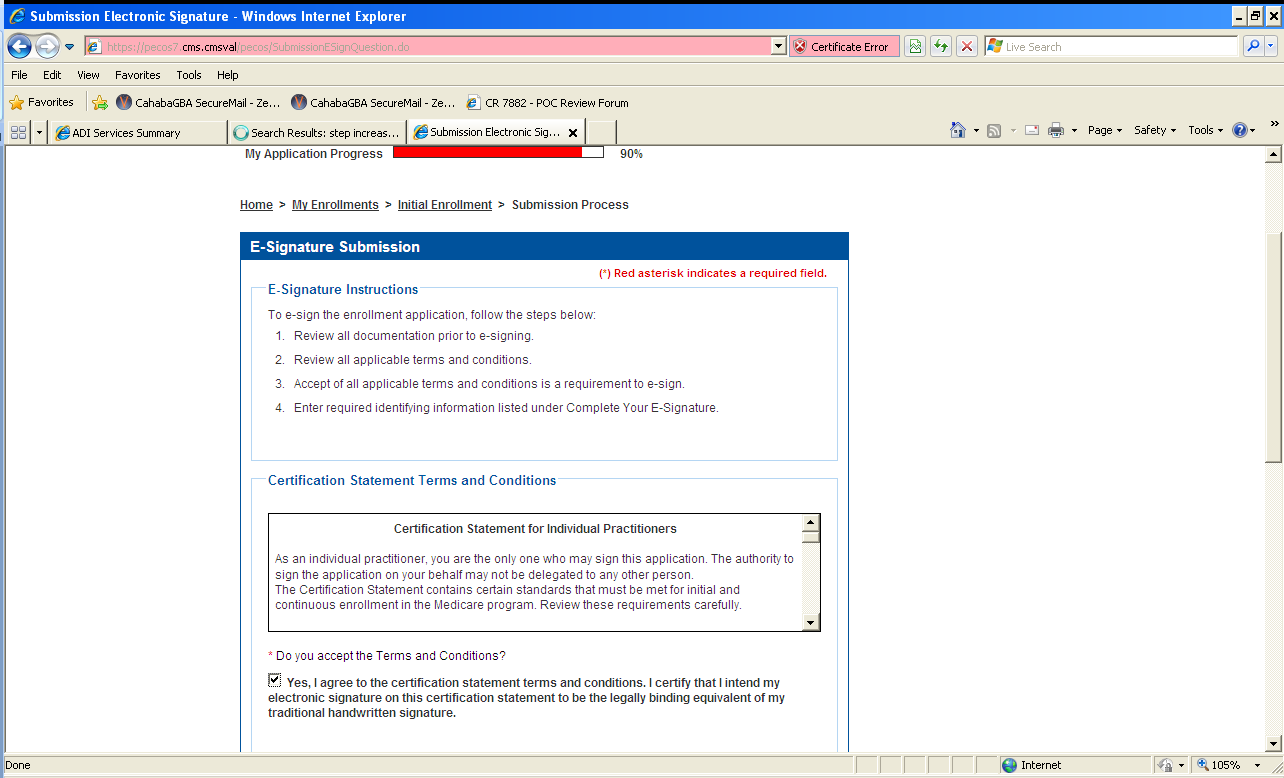Open the Edit menu
The width and height of the screenshot is (1284, 778).
click(52, 75)
